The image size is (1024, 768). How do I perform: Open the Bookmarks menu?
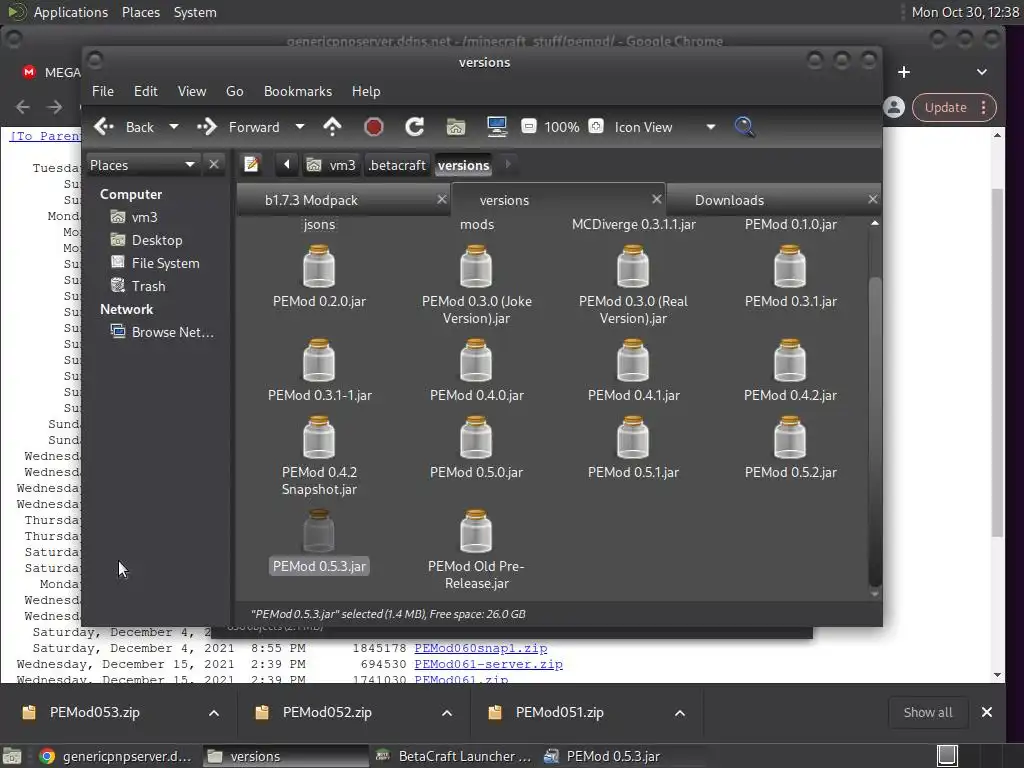298,91
